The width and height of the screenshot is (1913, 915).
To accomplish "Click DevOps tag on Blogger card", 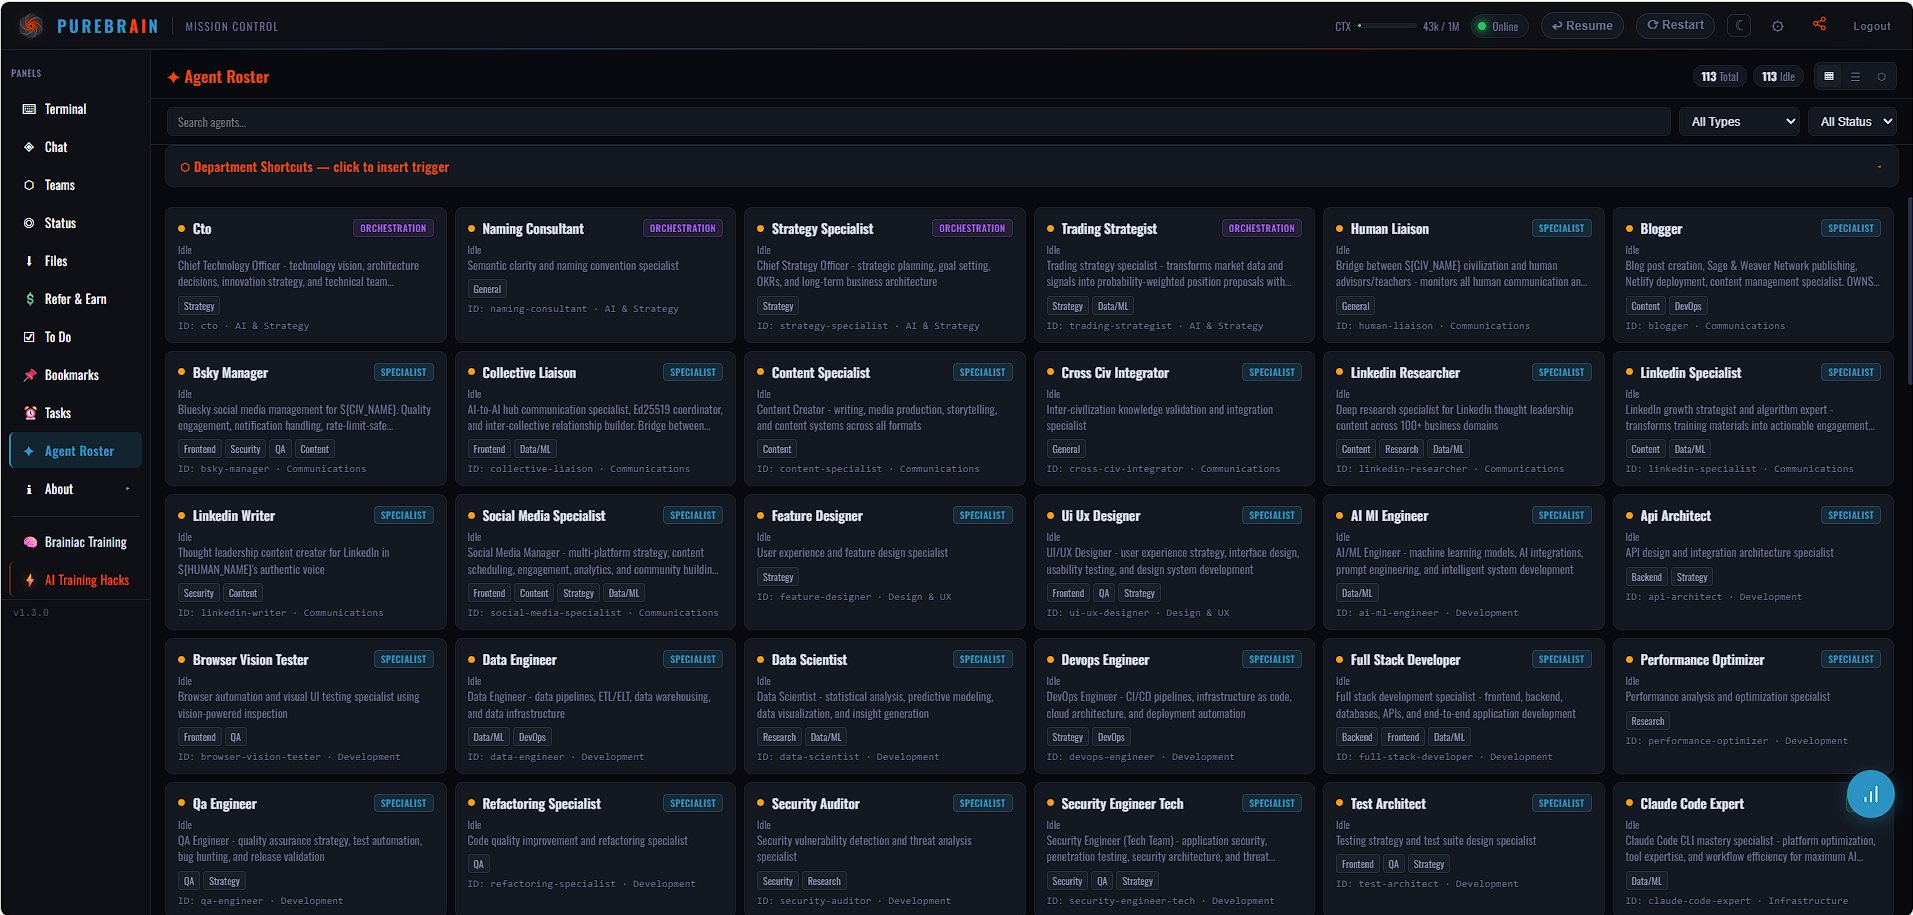I will pyautogui.click(x=1688, y=306).
